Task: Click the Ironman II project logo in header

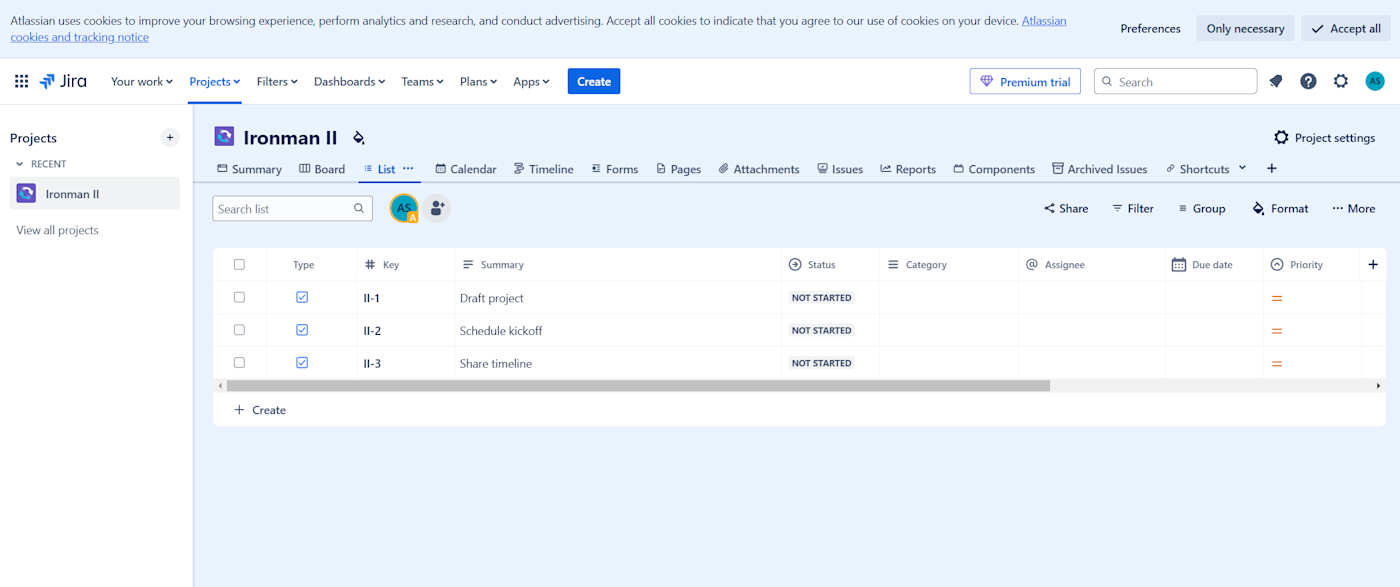Action: (225, 137)
